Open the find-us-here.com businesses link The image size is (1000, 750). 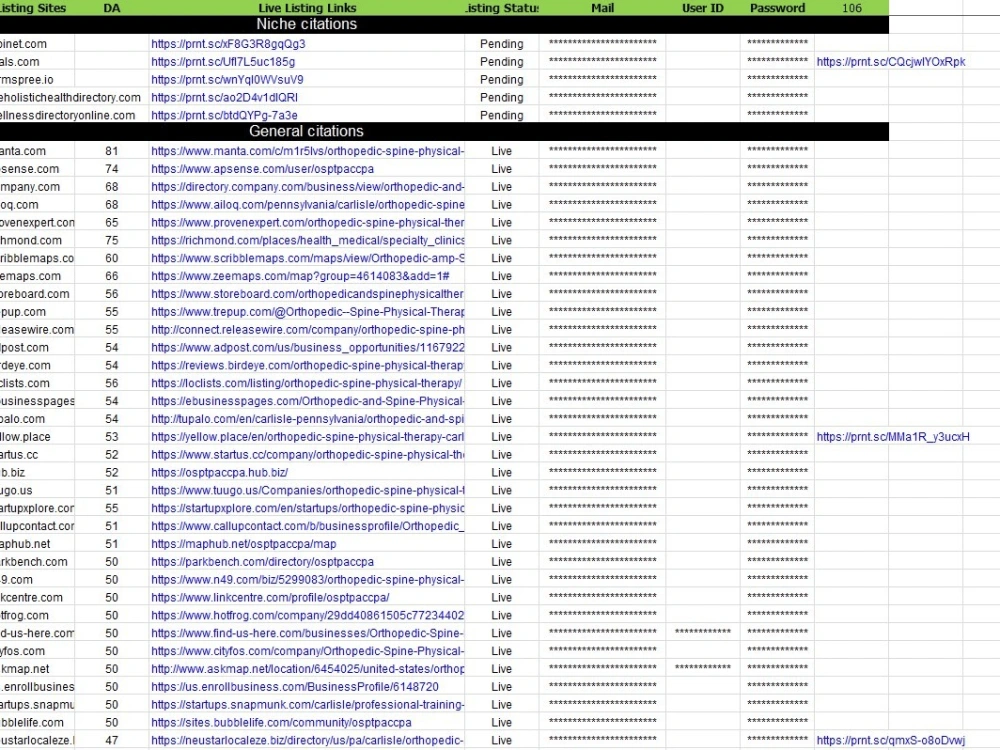[307, 633]
